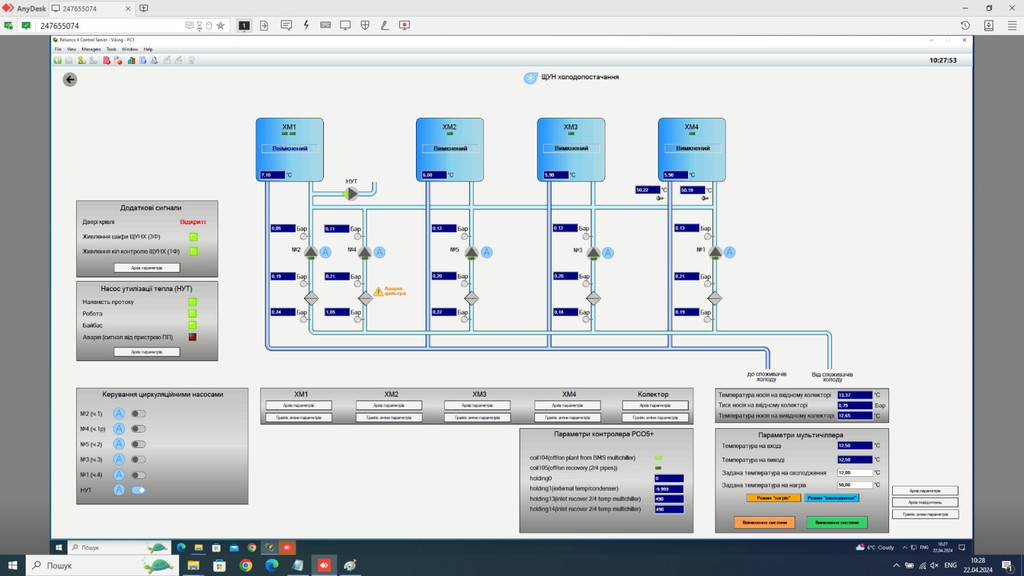The height and width of the screenshot is (576, 1024).
Task: Click auto-mode A icon in НУТ control row
Action: point(119,490)
